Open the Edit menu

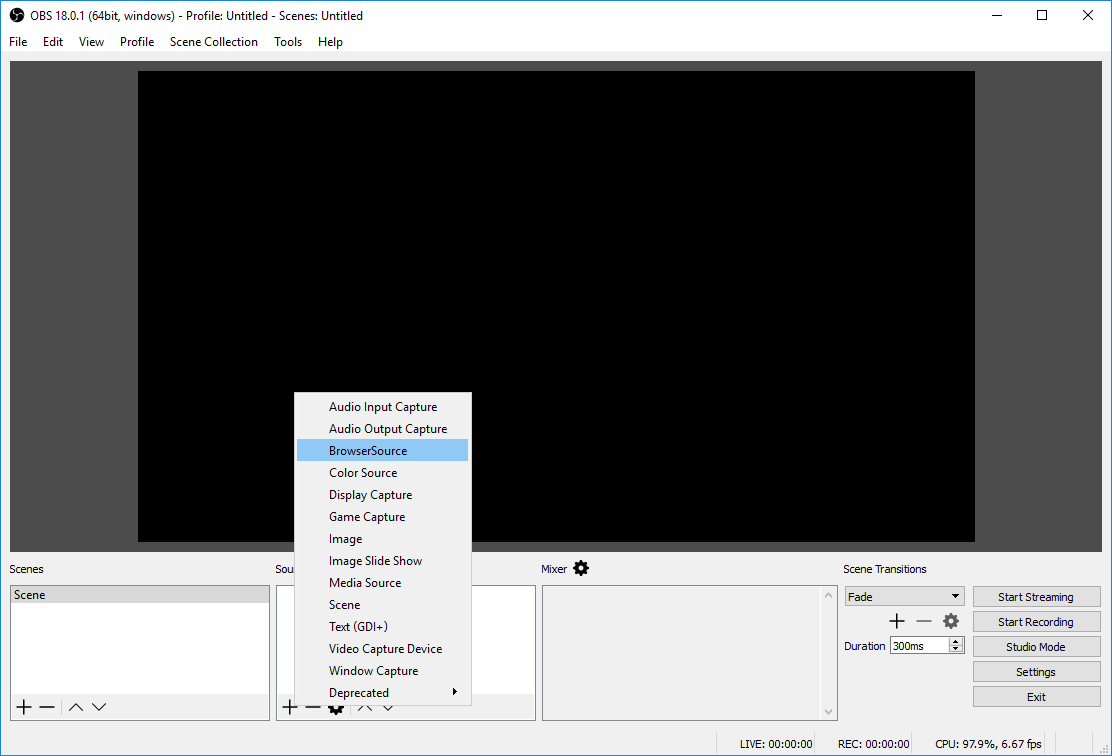point(52,42)
